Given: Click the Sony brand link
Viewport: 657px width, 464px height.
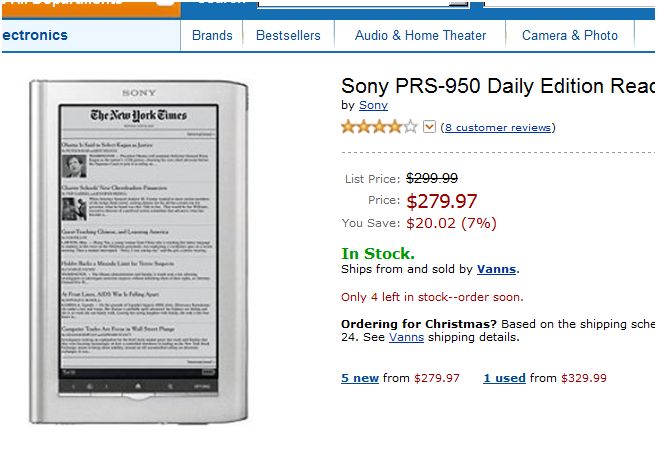Looking at the screenshot, I should 373,105.
